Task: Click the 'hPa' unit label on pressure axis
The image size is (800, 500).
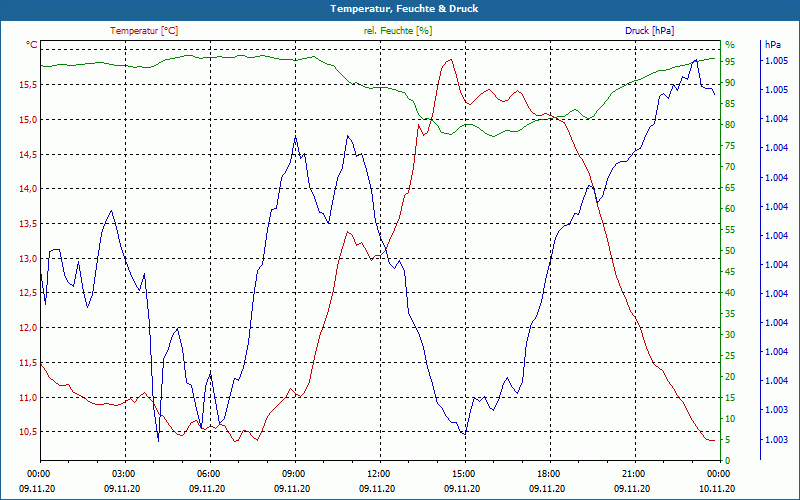Action: [772, 45]
